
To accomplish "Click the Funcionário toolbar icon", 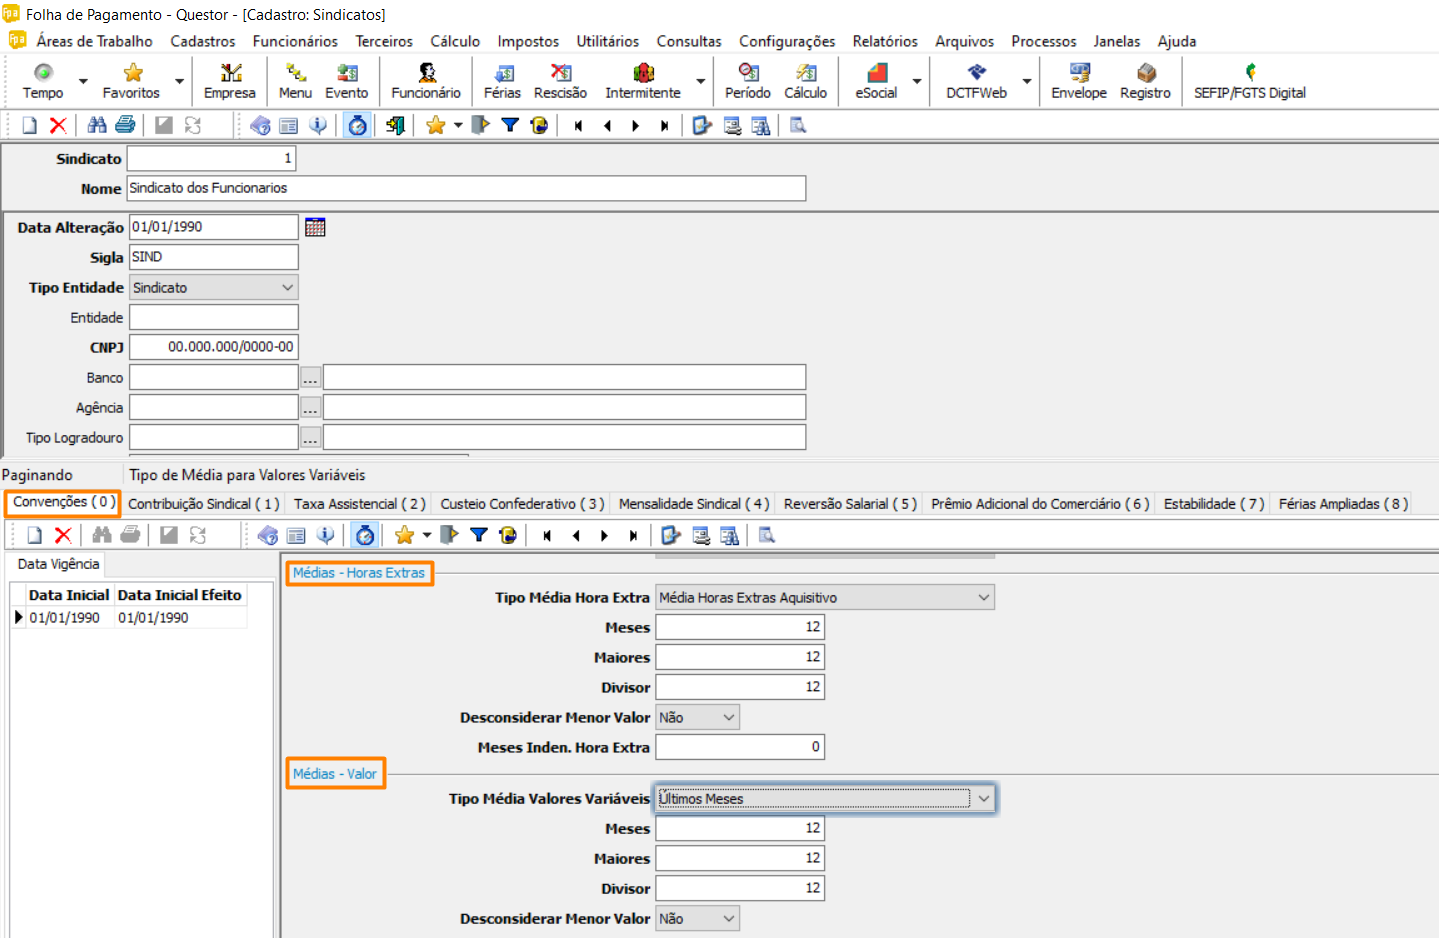I will pos(426,80).
